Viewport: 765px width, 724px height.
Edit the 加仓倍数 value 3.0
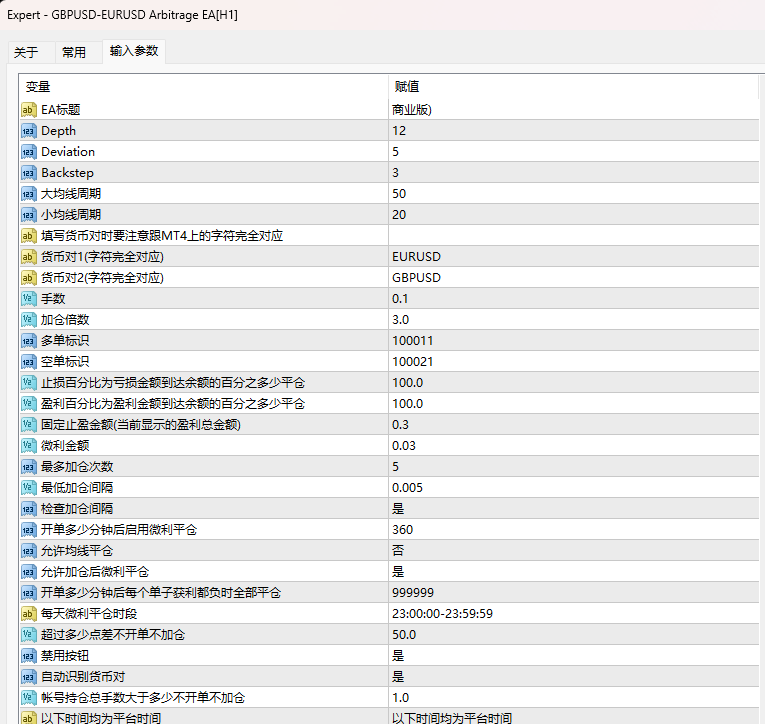[574, 320]
